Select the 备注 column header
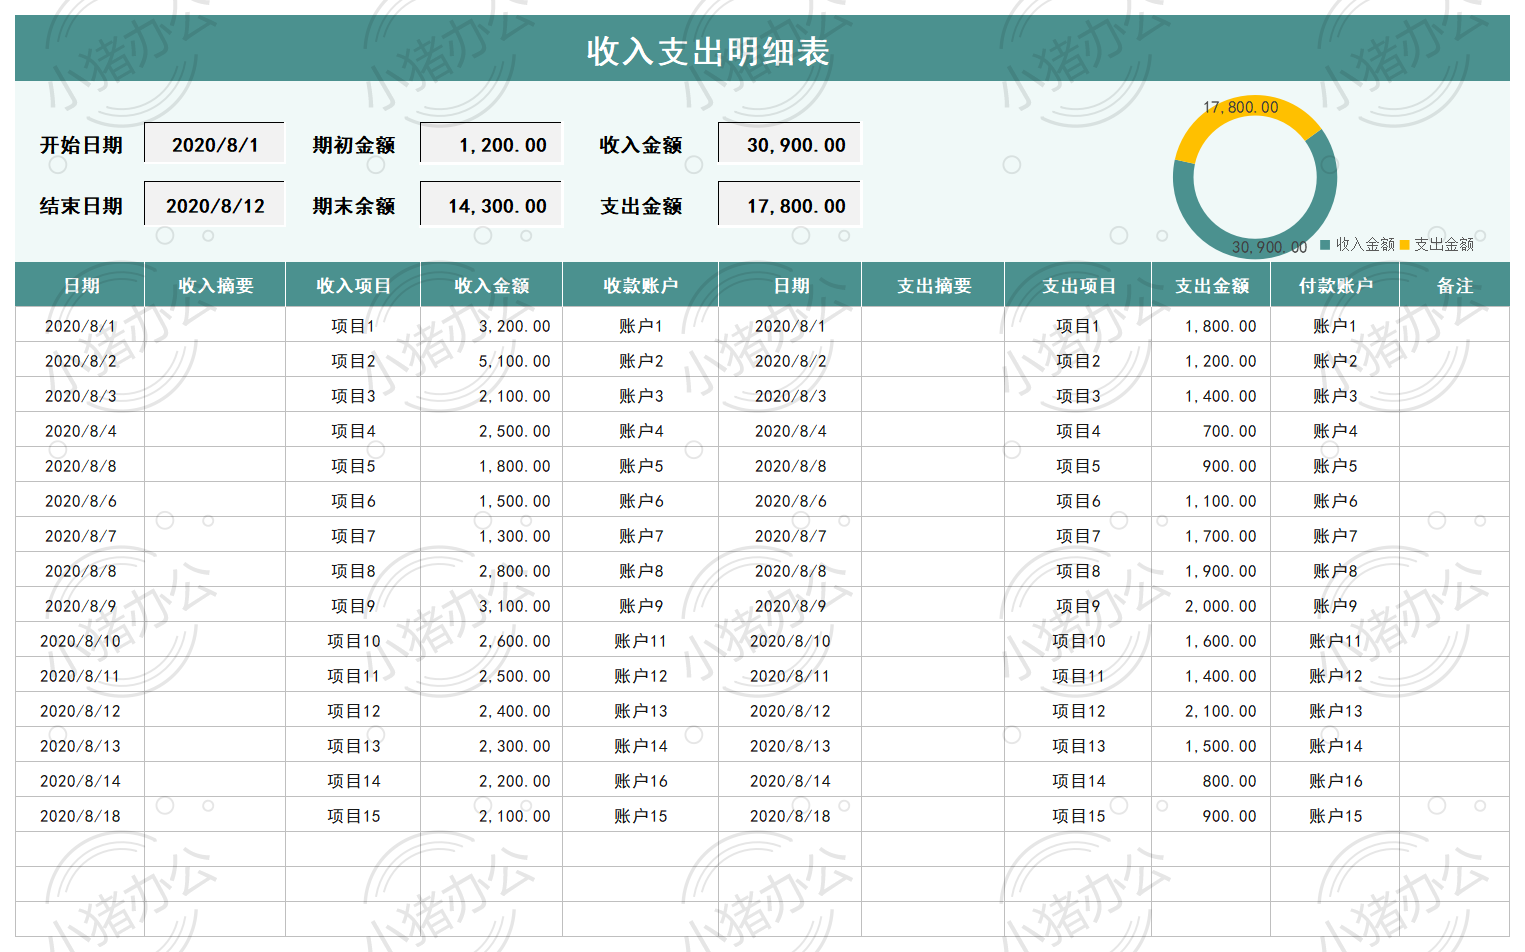Screen dimensions: 1525x952 pyautogui.click(x=1455, y=285)
